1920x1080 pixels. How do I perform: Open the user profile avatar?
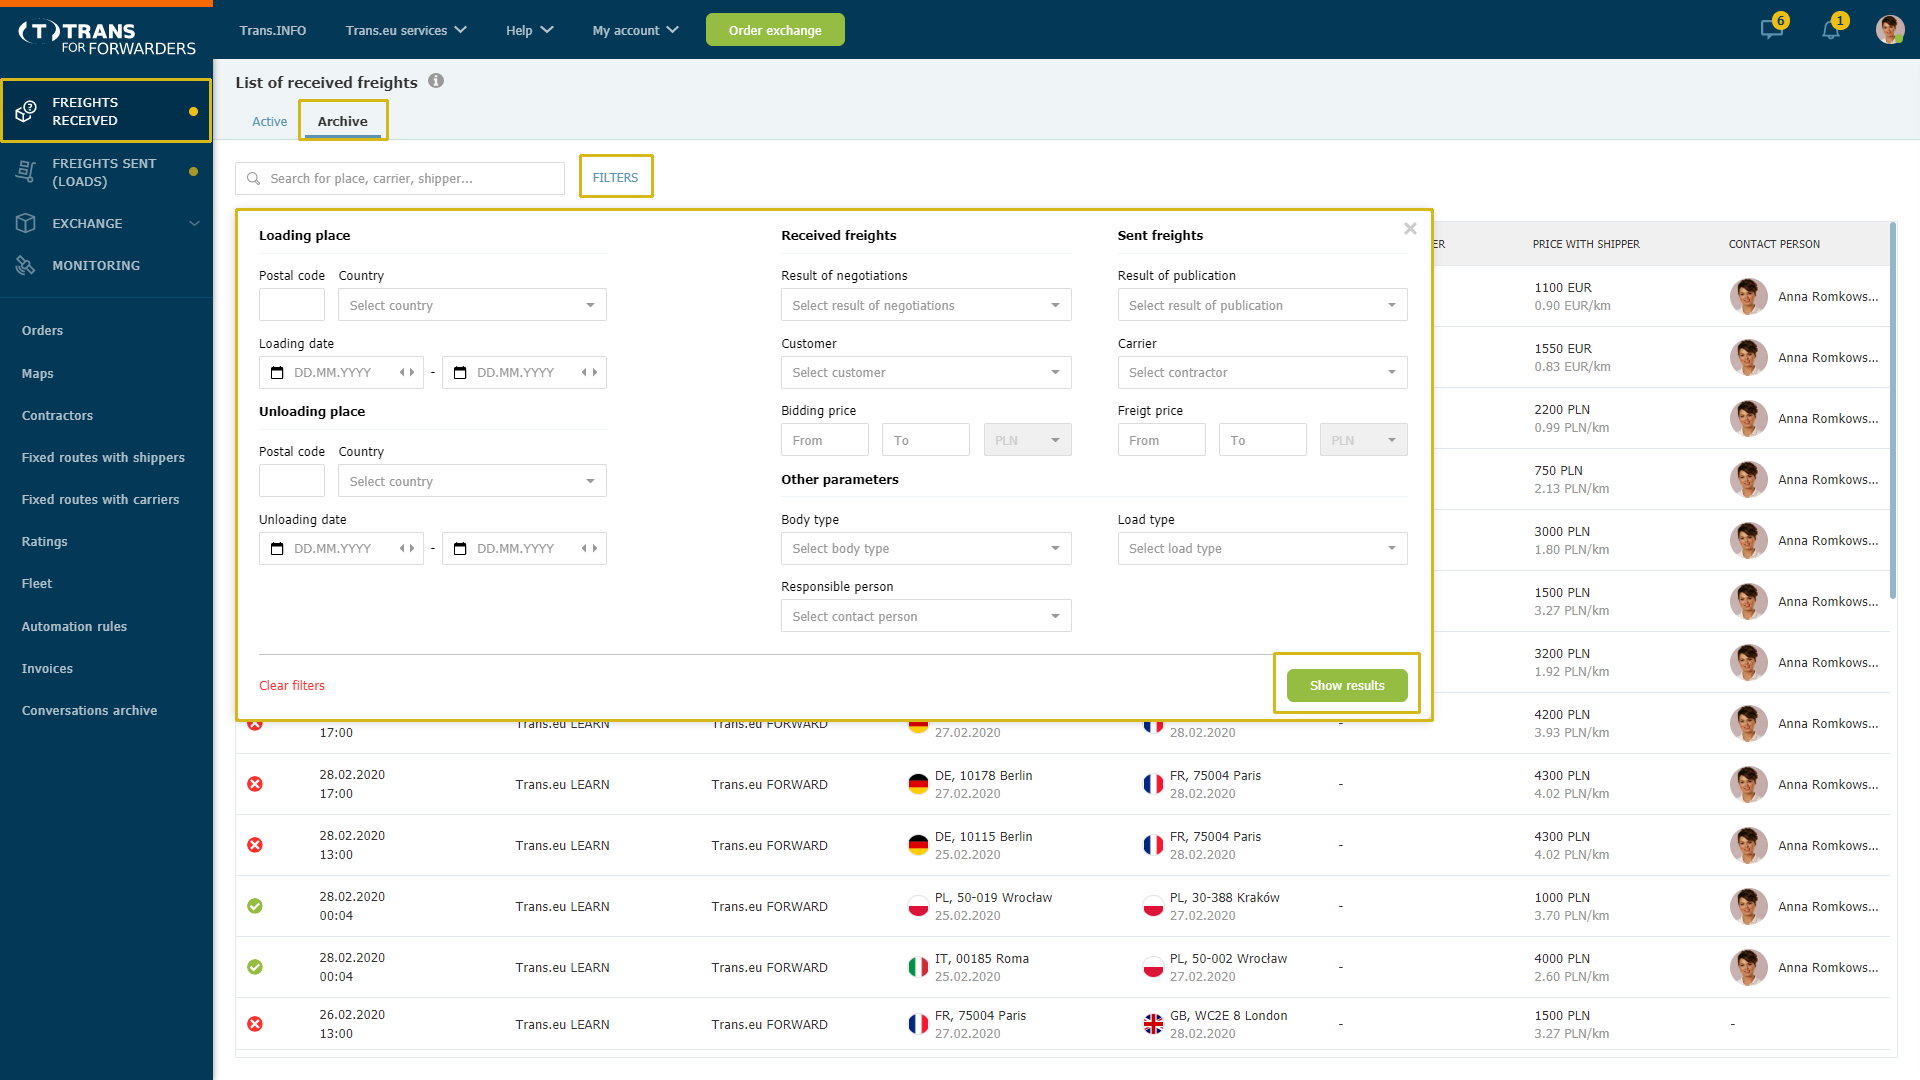tap(1889, 29)
